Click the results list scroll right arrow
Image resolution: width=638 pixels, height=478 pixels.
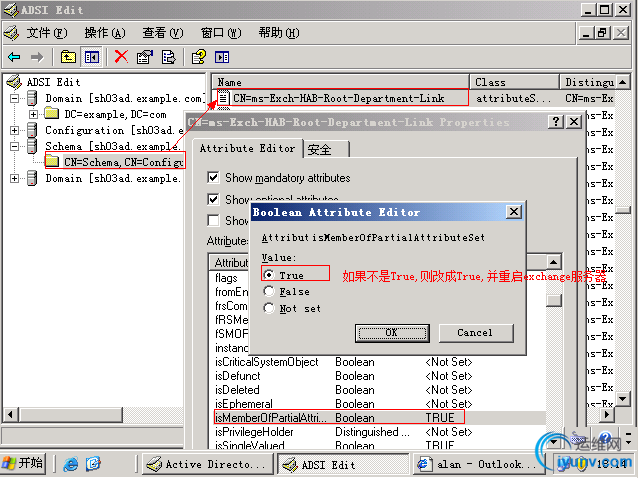point(607,415)
